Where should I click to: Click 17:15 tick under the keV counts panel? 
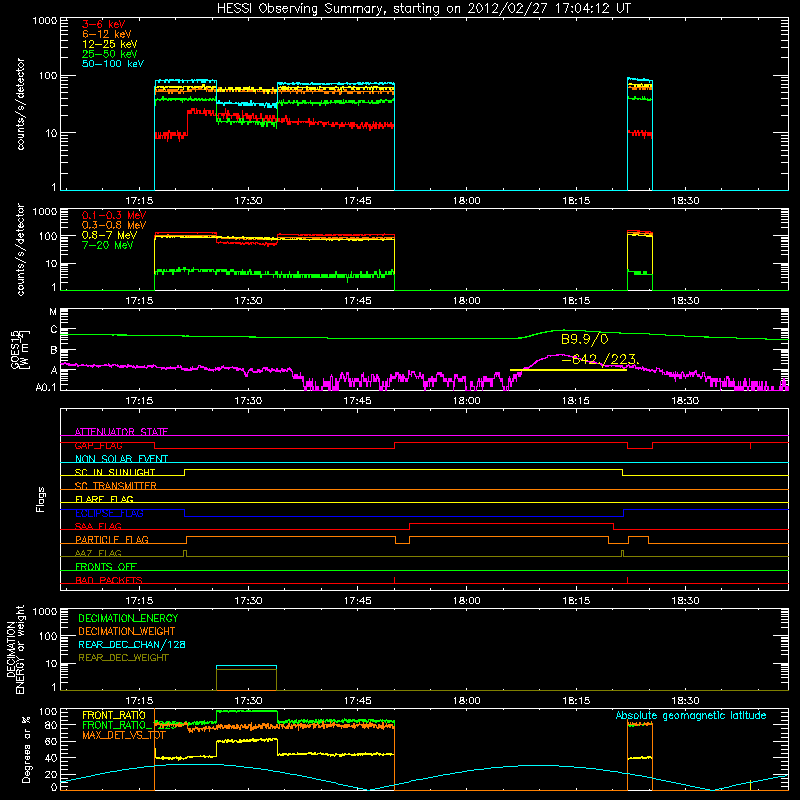(139, 201)
